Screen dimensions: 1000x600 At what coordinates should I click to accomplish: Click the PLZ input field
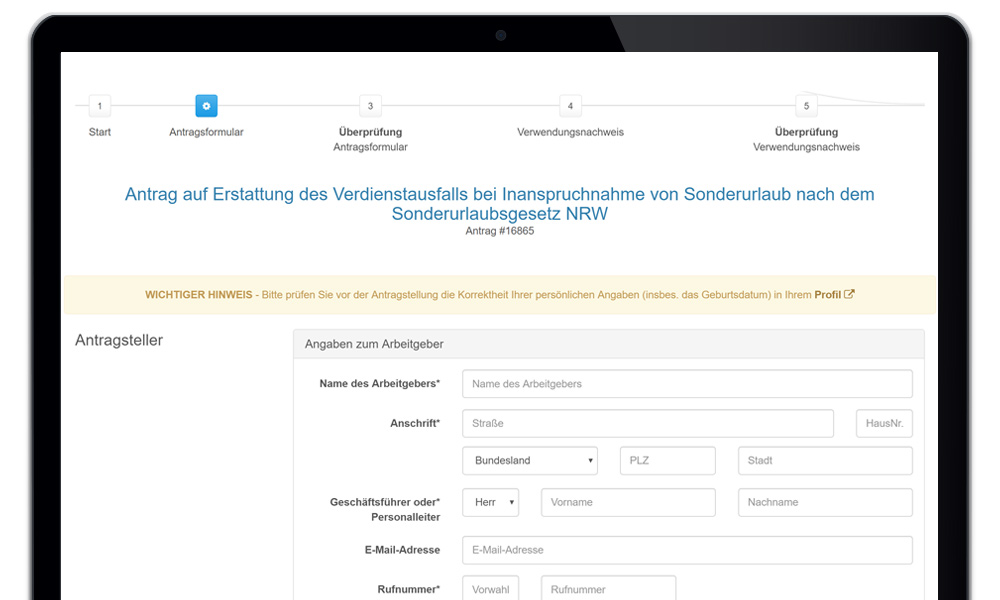[x=667, y=460]
